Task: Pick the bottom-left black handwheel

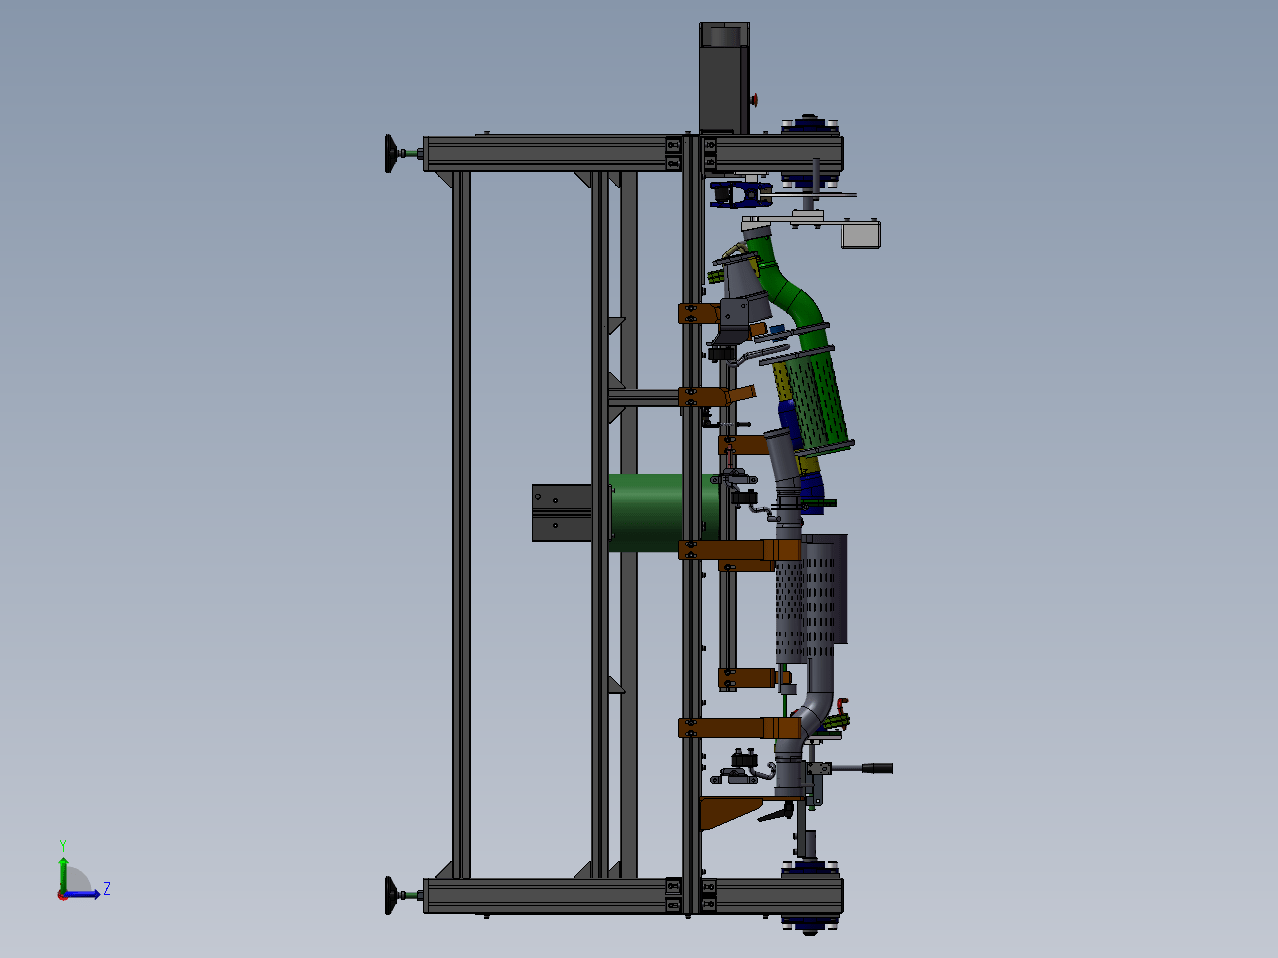Action: pyautogui.click(x=389, y=895)
